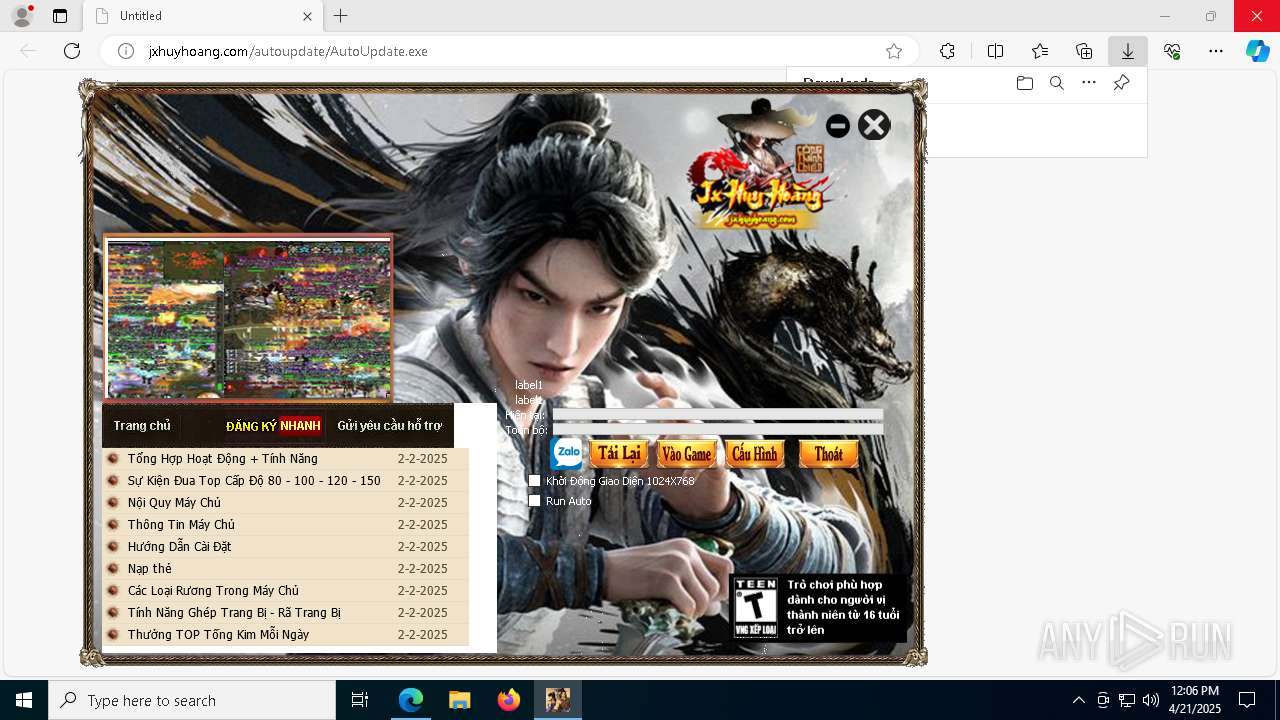Image resolution: width=1280 pixels, height=720 pixels.
Task: Add page to favorites star icon
Action: pyautogui.click(x=894, y=51)
